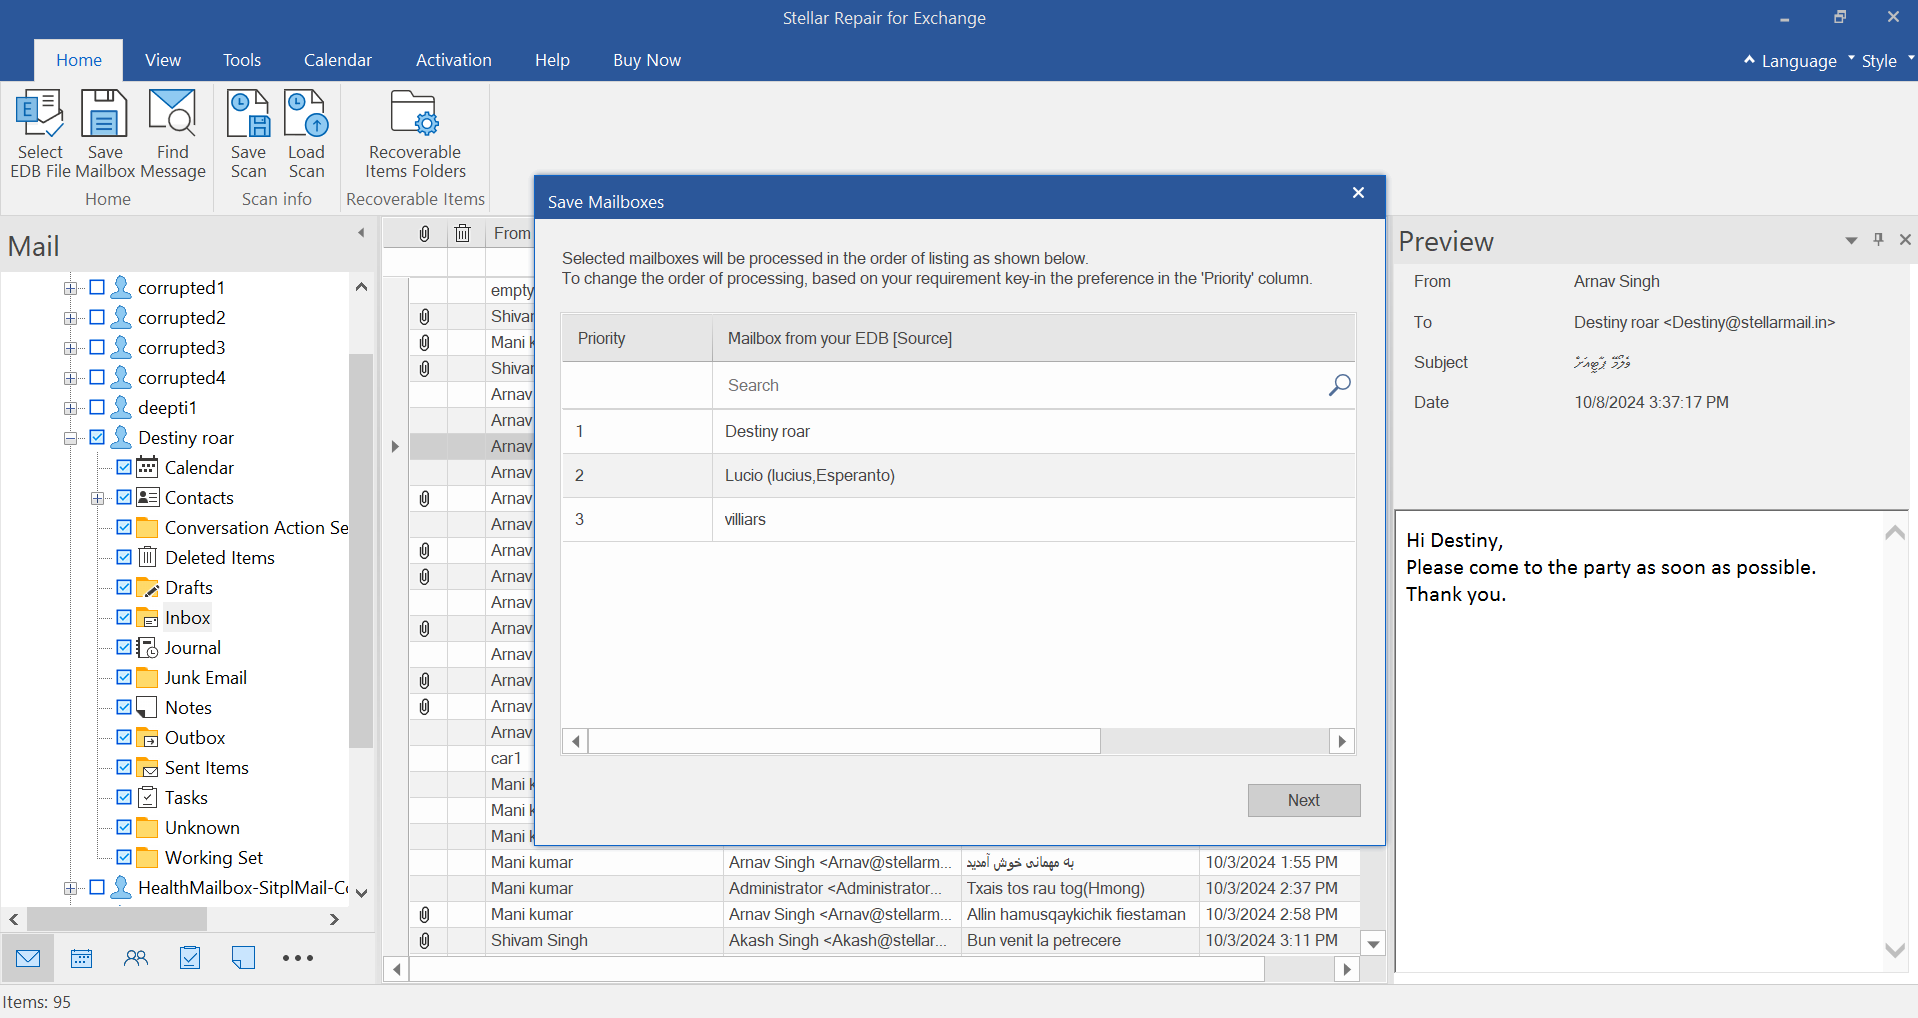Screen dimensions: 1918x1018
Task: Click the Search mailbox input field
Action: [x=1020, y=385]
